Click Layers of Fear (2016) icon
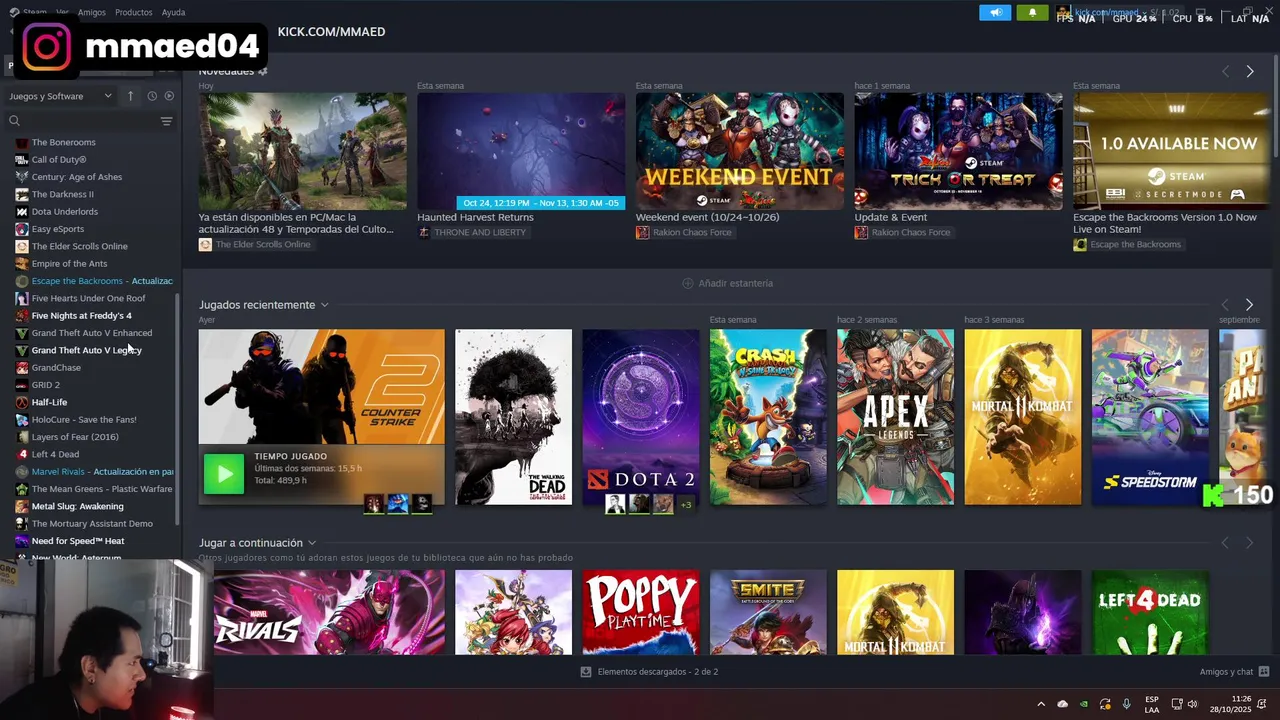1280x720 pixels. tap(22, 437)
